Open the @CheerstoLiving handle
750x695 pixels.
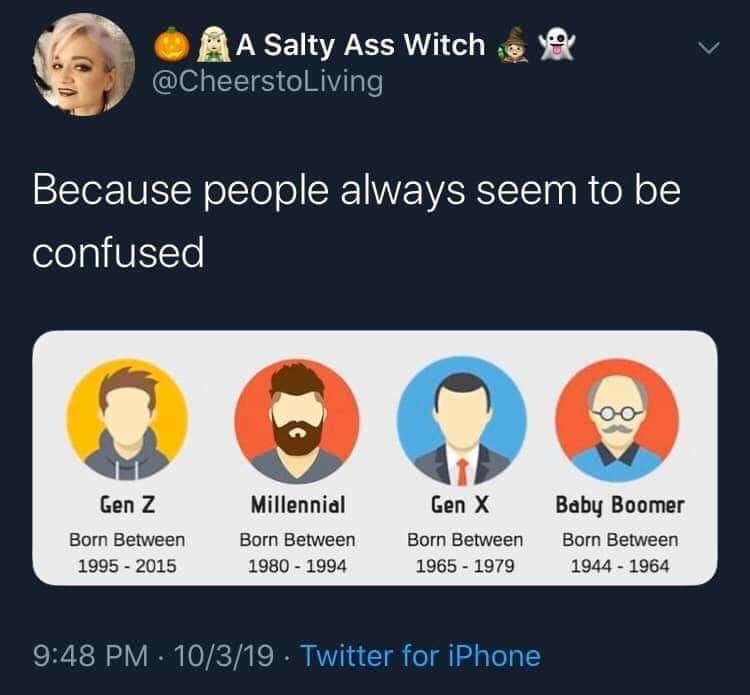[267, 81]
